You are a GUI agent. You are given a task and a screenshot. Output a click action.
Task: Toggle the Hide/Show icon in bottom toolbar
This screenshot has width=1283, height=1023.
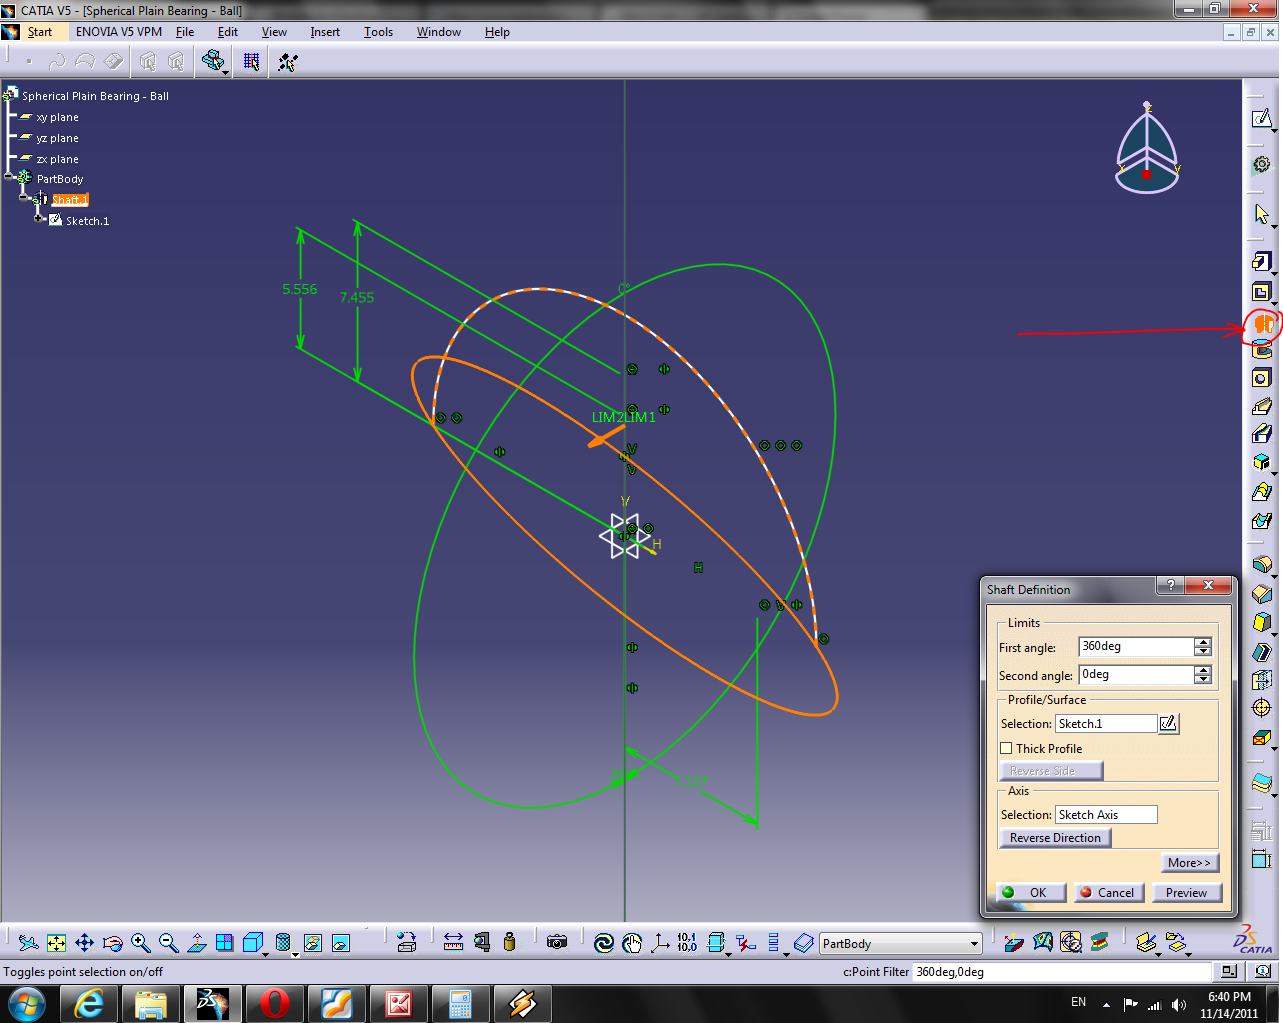point(313,943)
